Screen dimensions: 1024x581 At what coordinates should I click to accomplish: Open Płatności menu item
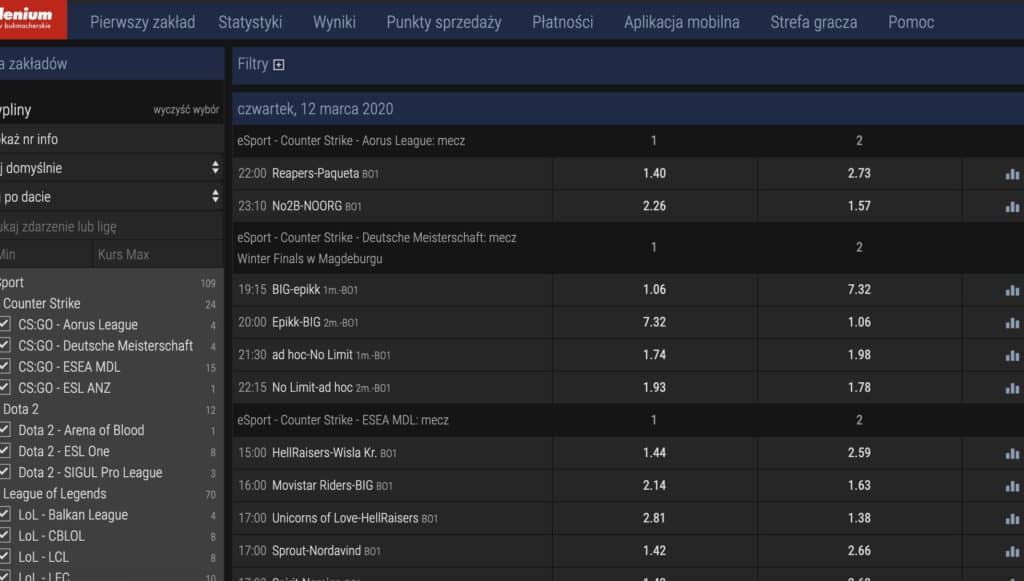click(562, 22)
